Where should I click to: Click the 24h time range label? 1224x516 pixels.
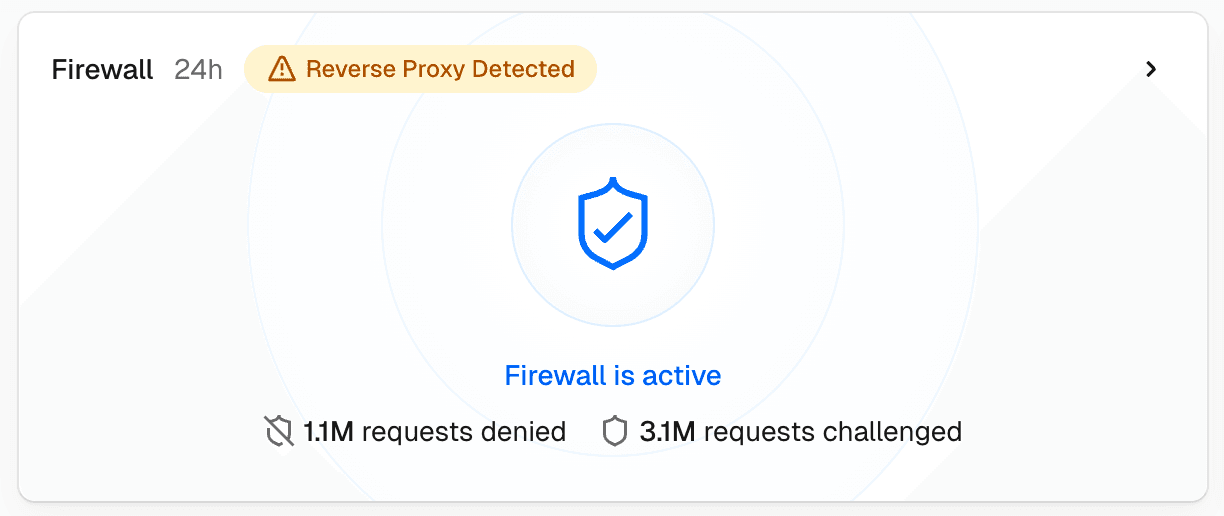(x=198, y=70)
